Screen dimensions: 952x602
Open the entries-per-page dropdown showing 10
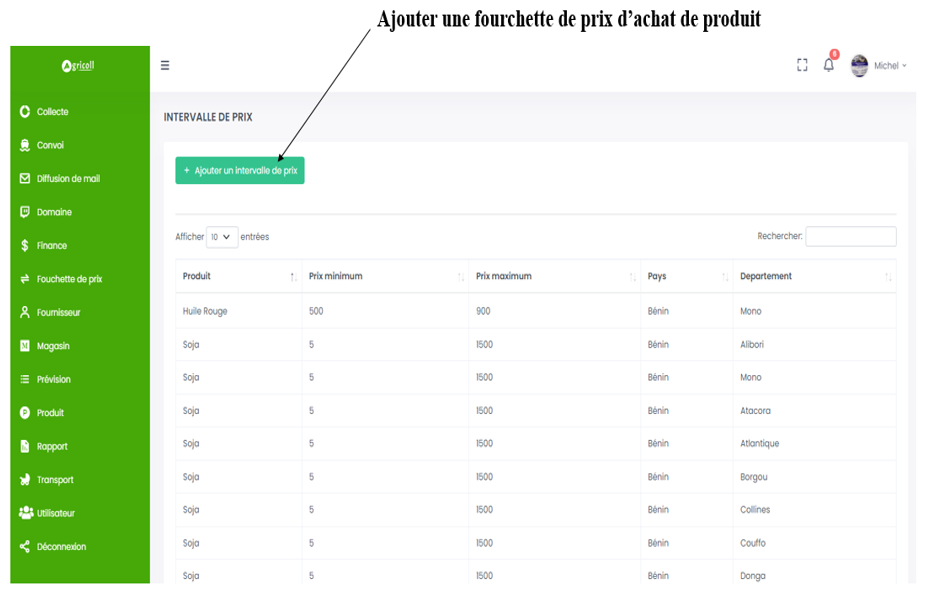click(221, 236)
